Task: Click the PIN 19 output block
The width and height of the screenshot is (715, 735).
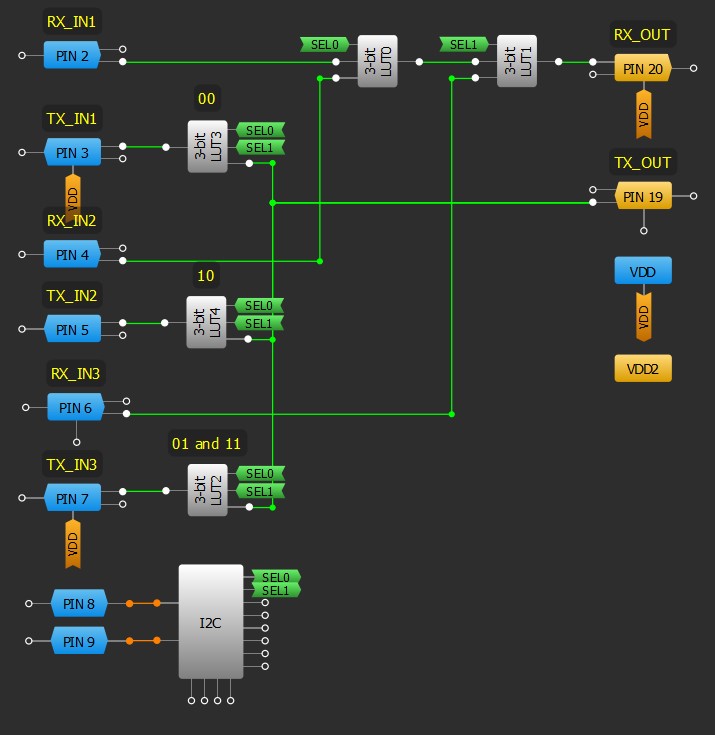Action: pyautogui.click(x=642, y=197)
